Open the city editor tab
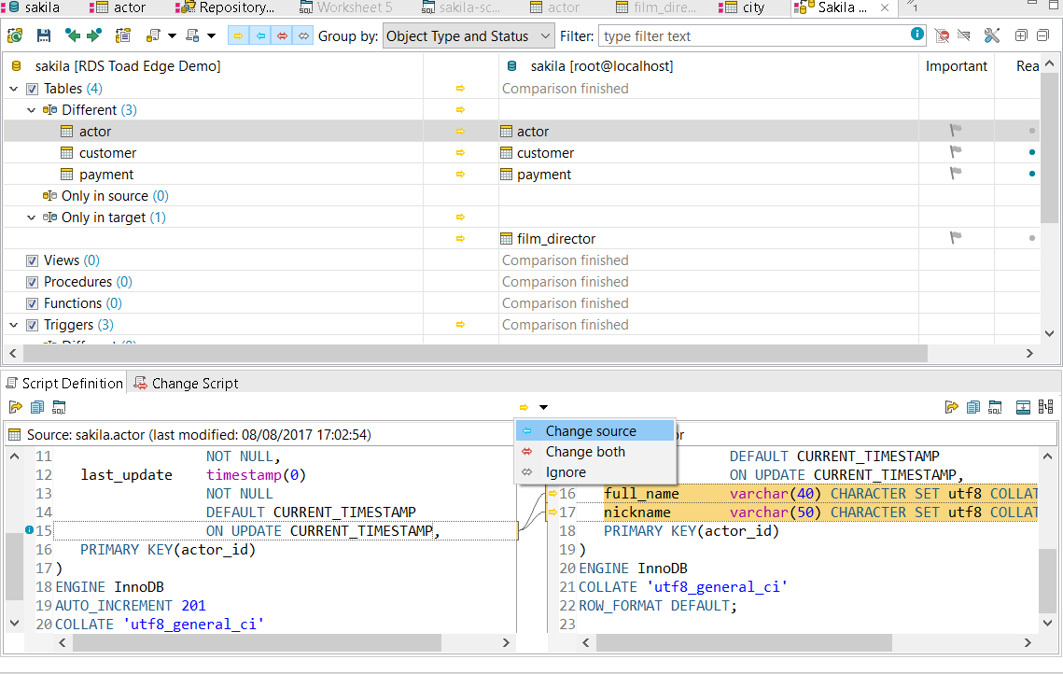Viewport: 1063px width, 674px height. point(742,8)
